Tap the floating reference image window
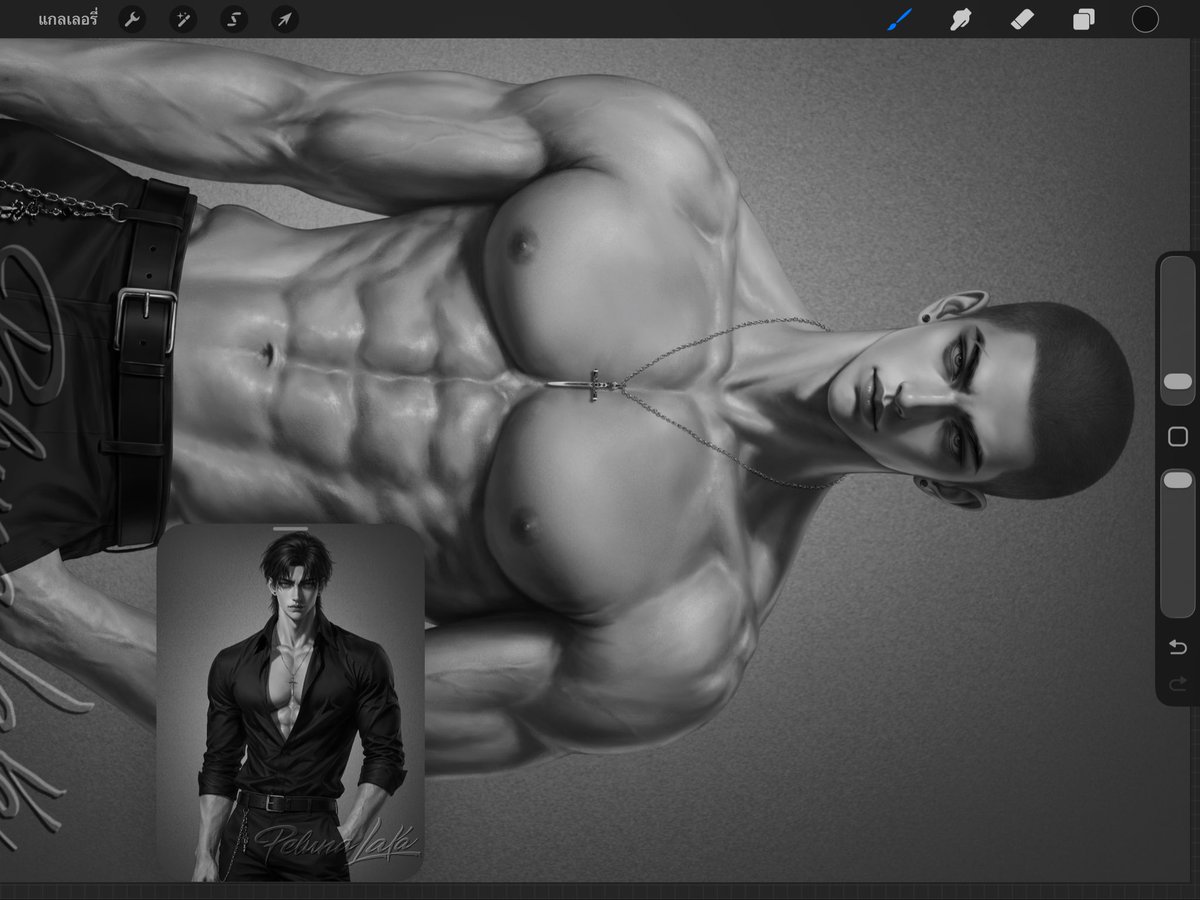Viewport: 1200px width, 900px height. click(x=291, y=702)
